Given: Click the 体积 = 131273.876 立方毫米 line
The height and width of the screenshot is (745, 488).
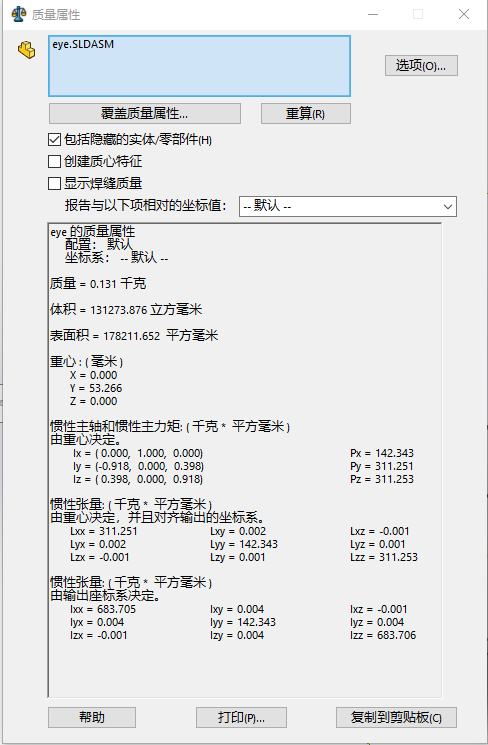Looking at the screenshot, I should click(126, 310).
